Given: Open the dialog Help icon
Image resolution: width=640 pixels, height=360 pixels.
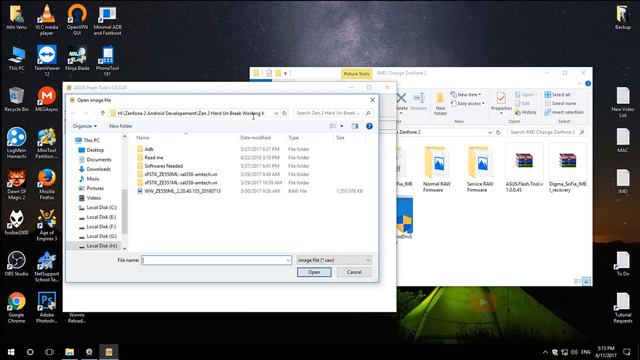Looking at the screenshot, I should click(369, 126).
